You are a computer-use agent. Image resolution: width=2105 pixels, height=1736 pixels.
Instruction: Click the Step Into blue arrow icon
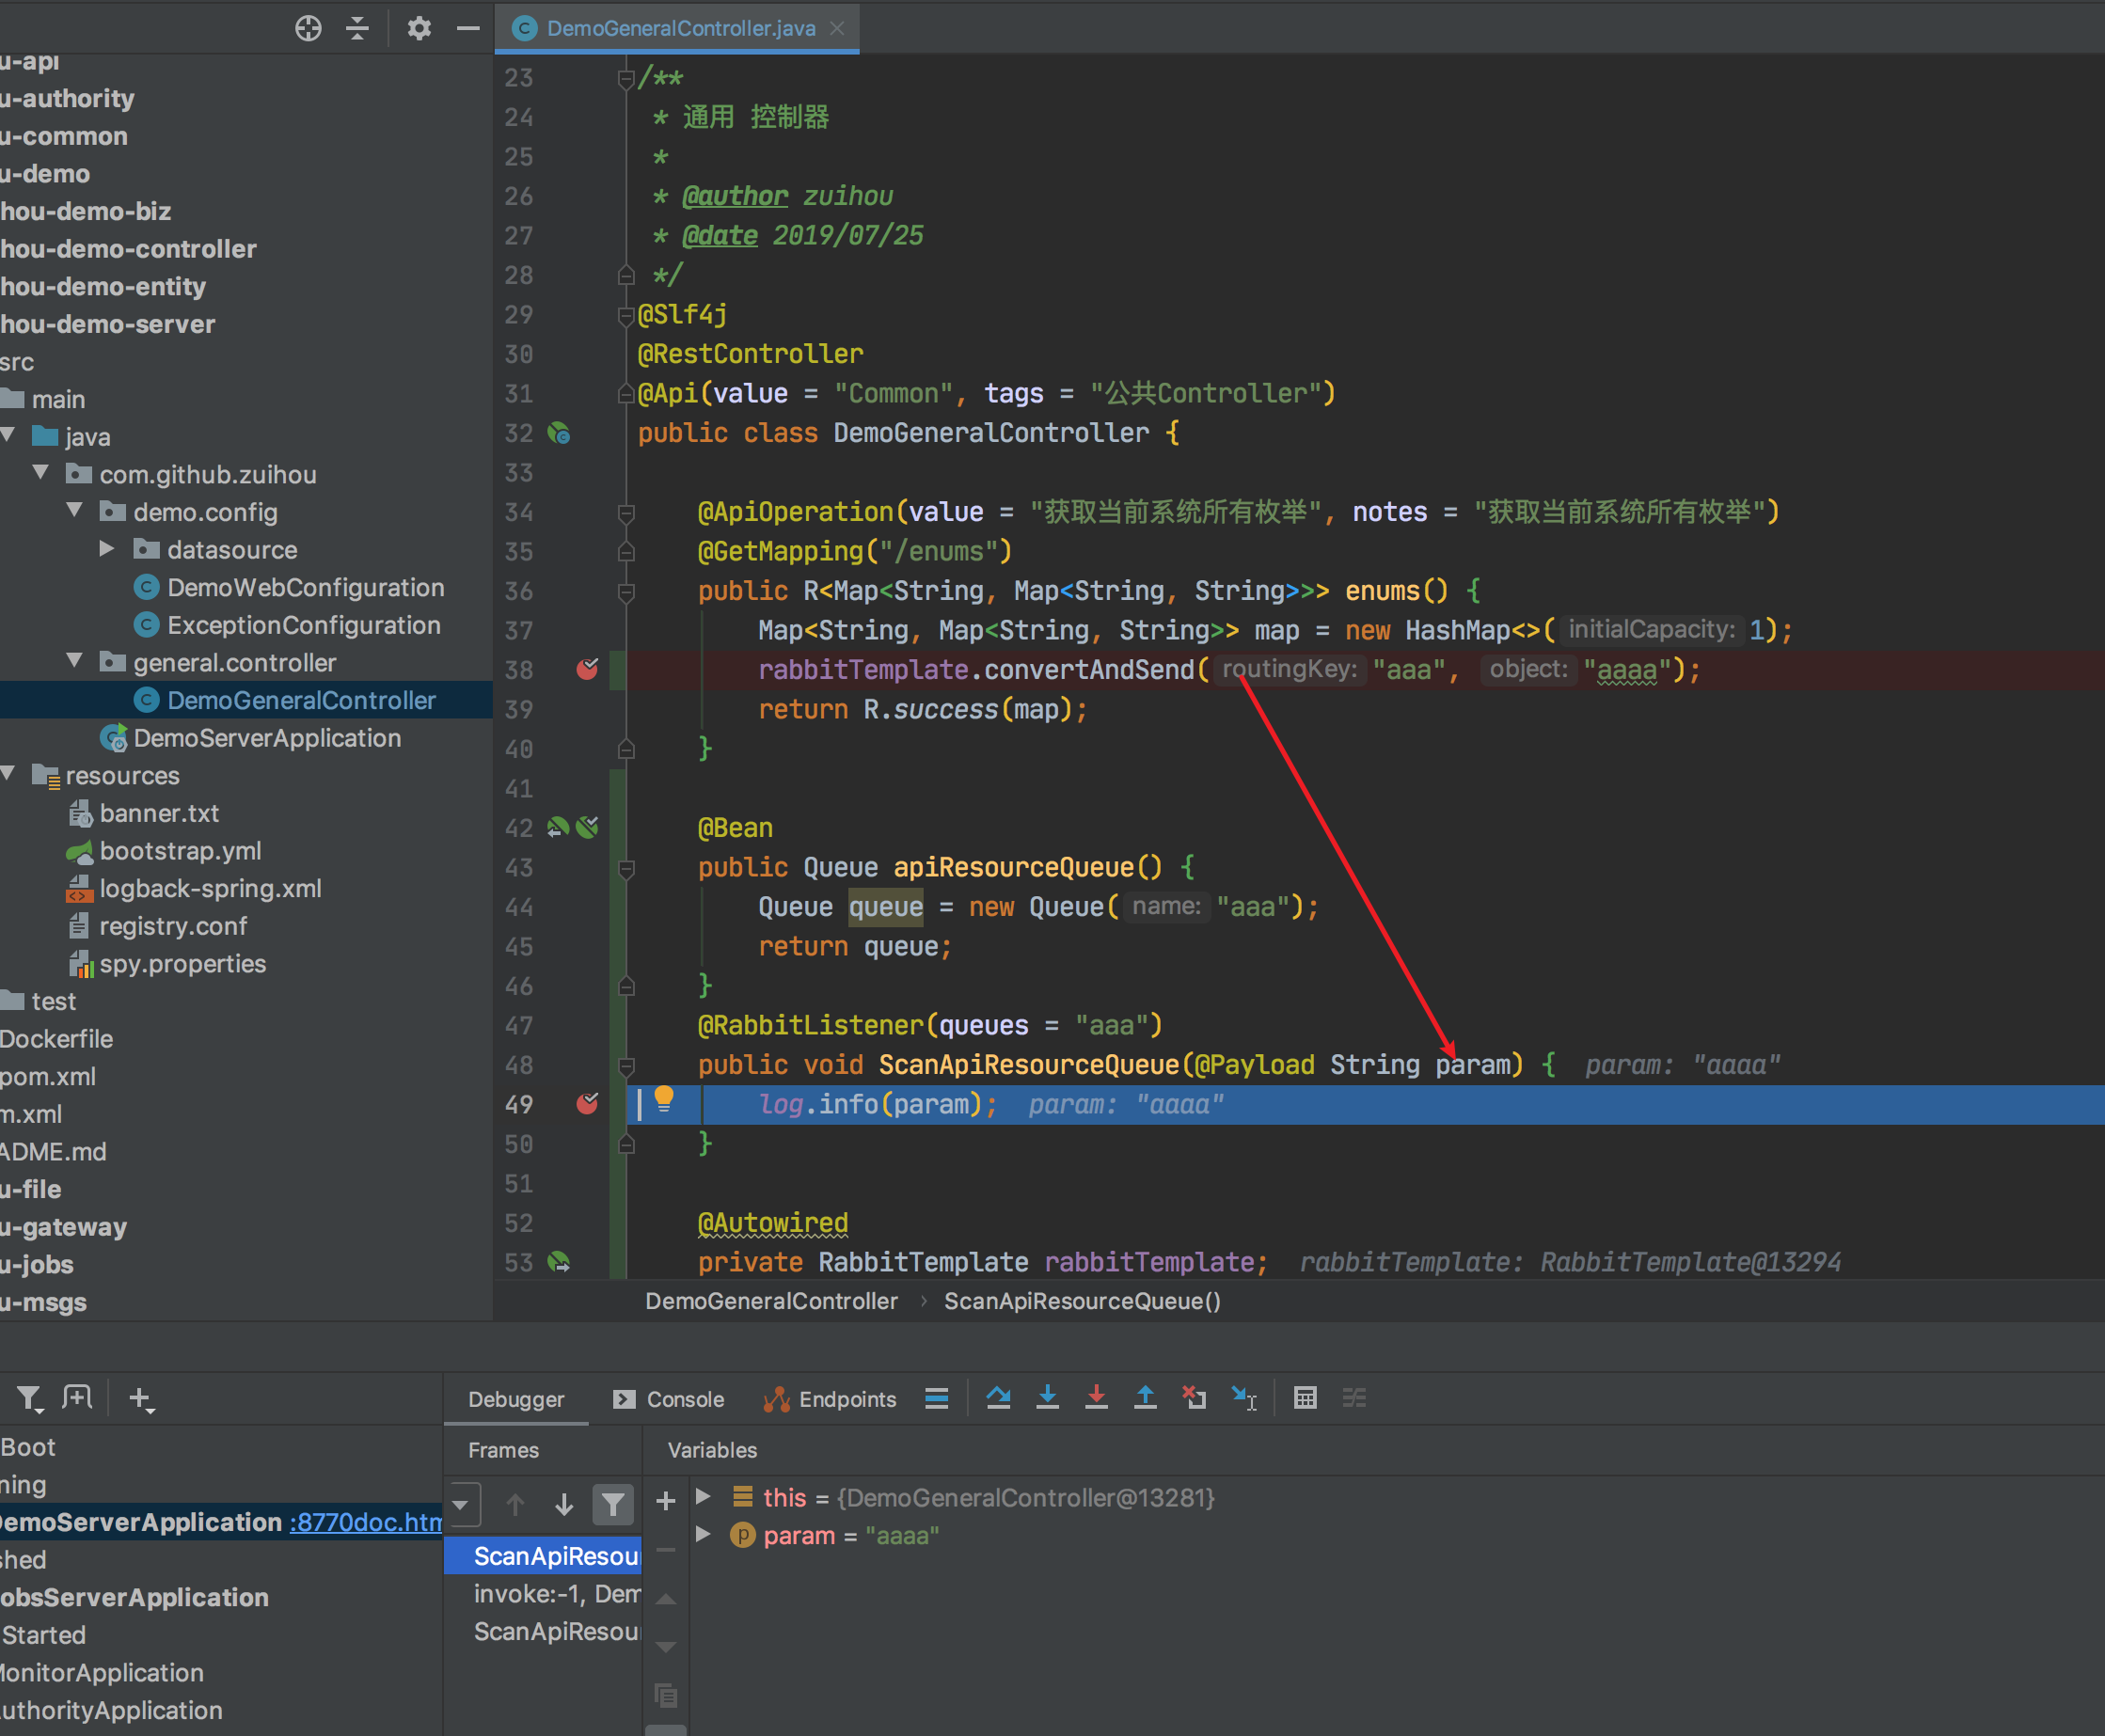[x=1048, y=1398]
